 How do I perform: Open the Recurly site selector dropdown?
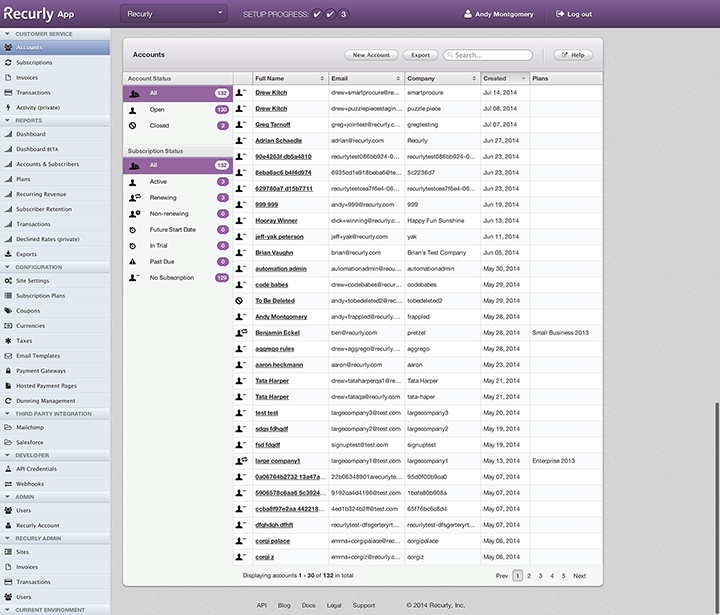(175, 14)
